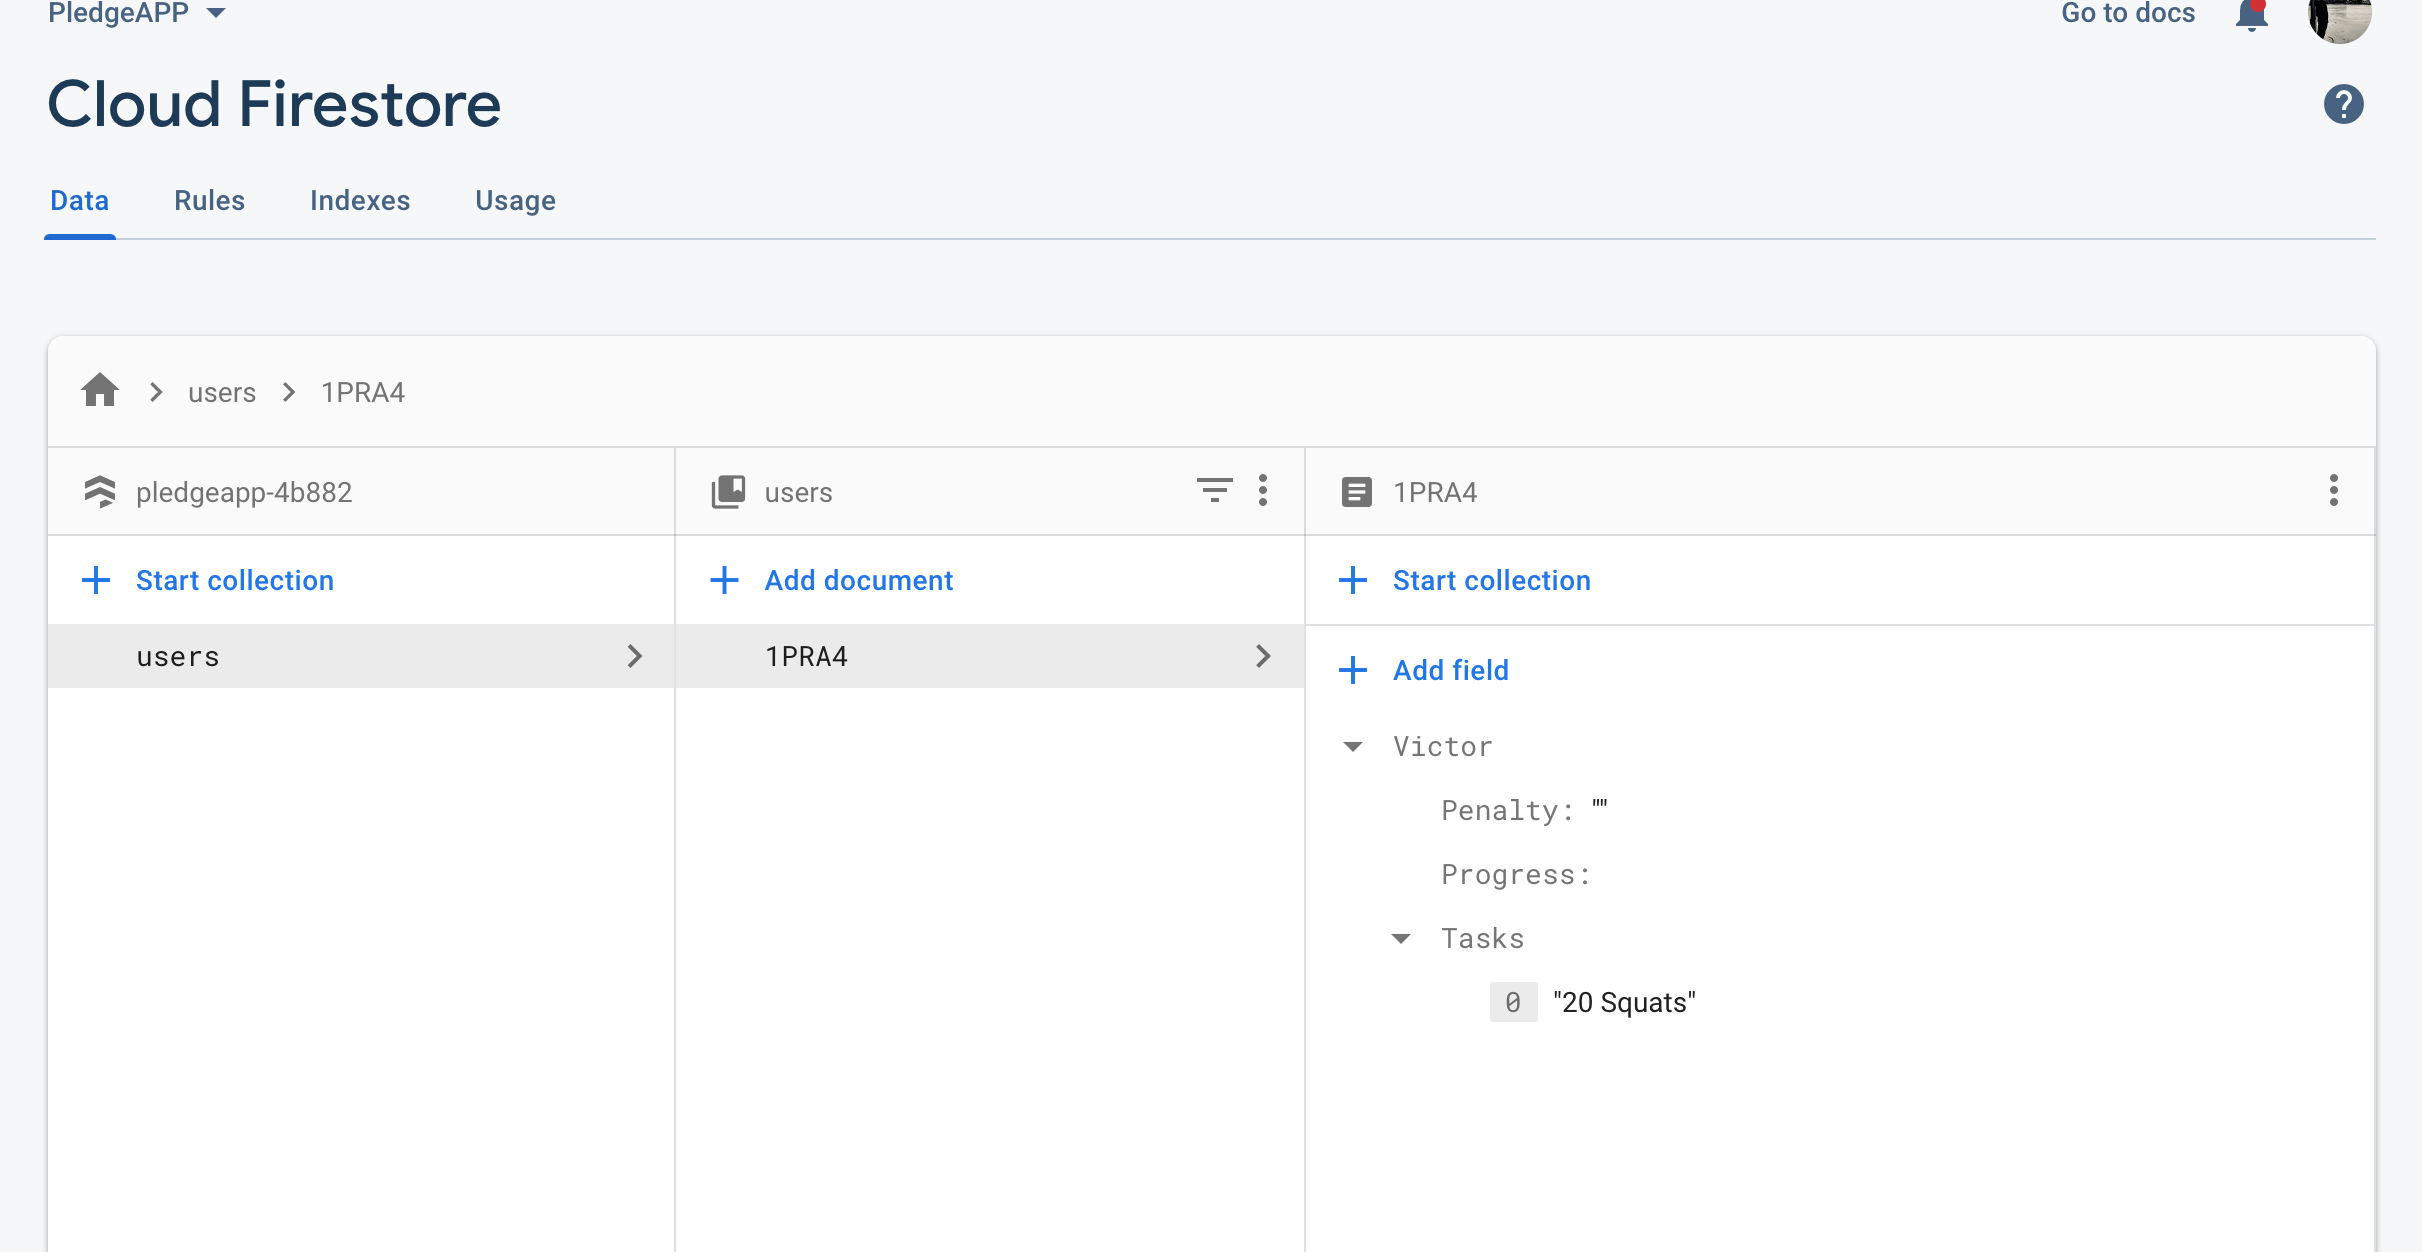The width and height of the screenshot is (2422, 1252).
Task: Switch to the Rules tab
Action: click(209, 200)
